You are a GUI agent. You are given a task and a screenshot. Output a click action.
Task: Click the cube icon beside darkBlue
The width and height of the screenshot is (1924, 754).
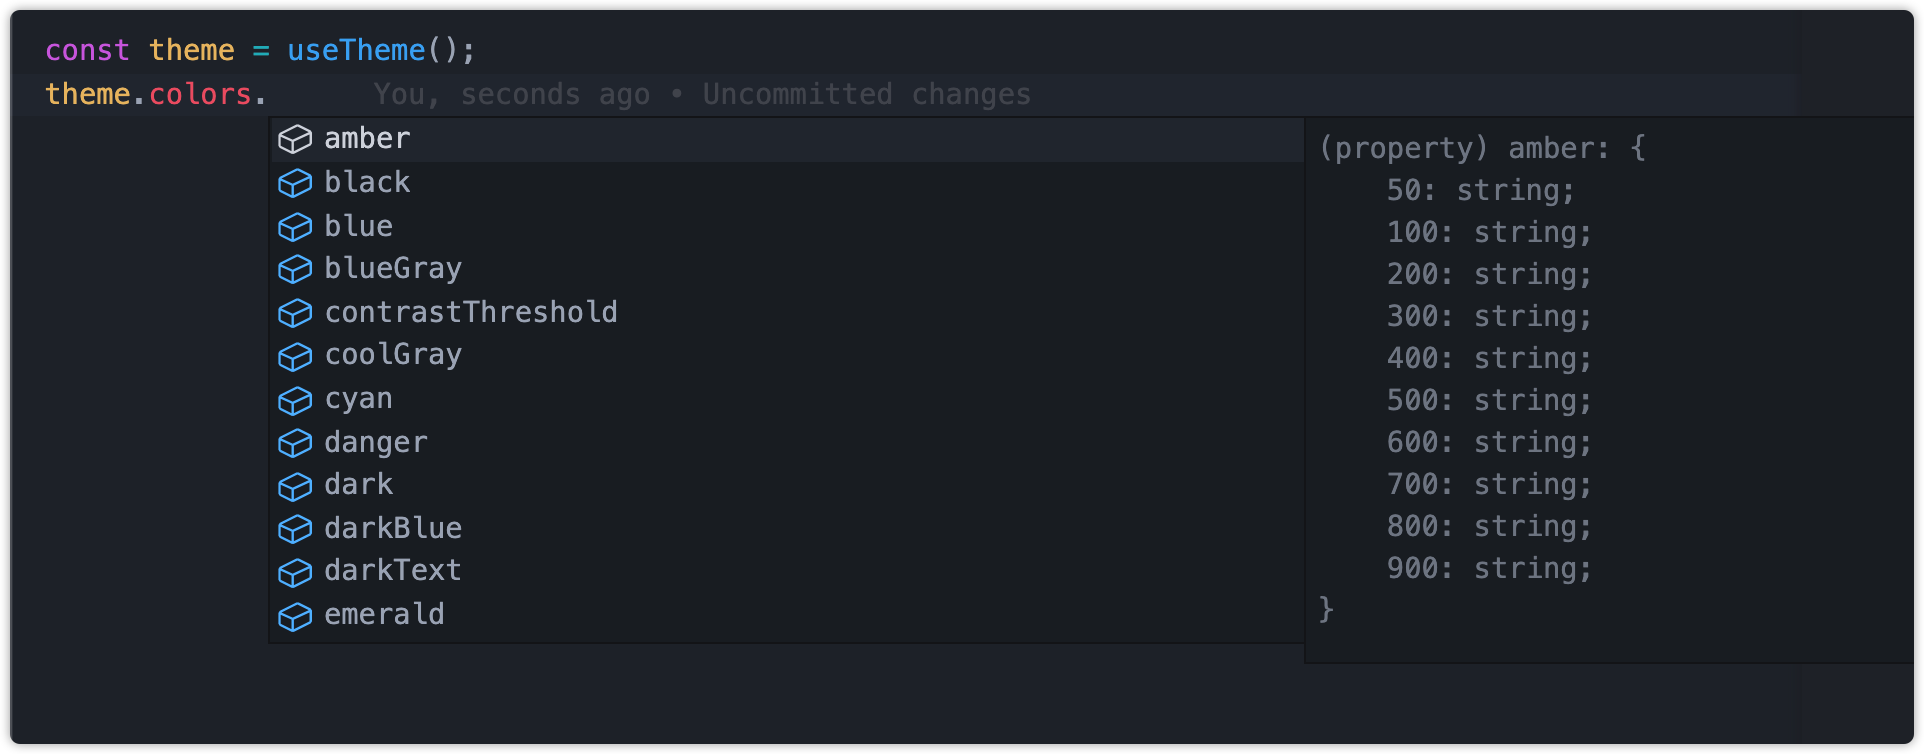click(x=296, y=529)
